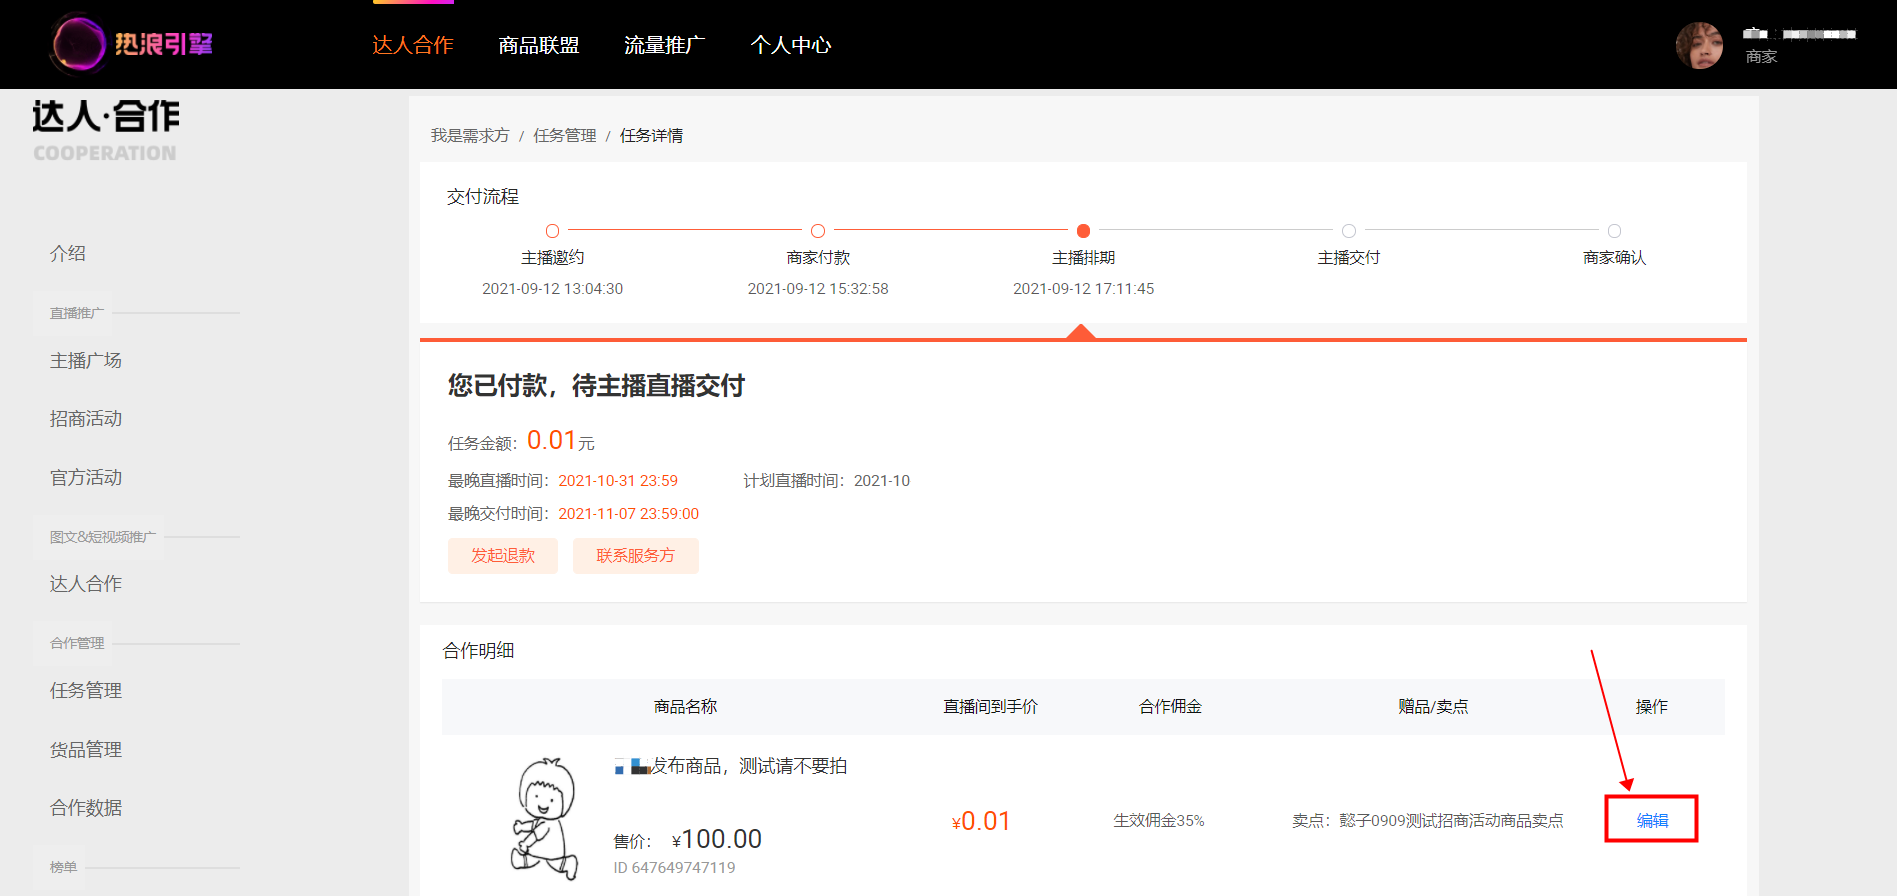
Task: Open the 达人合作 top navigation tab
Action: [x=413, y=45]
